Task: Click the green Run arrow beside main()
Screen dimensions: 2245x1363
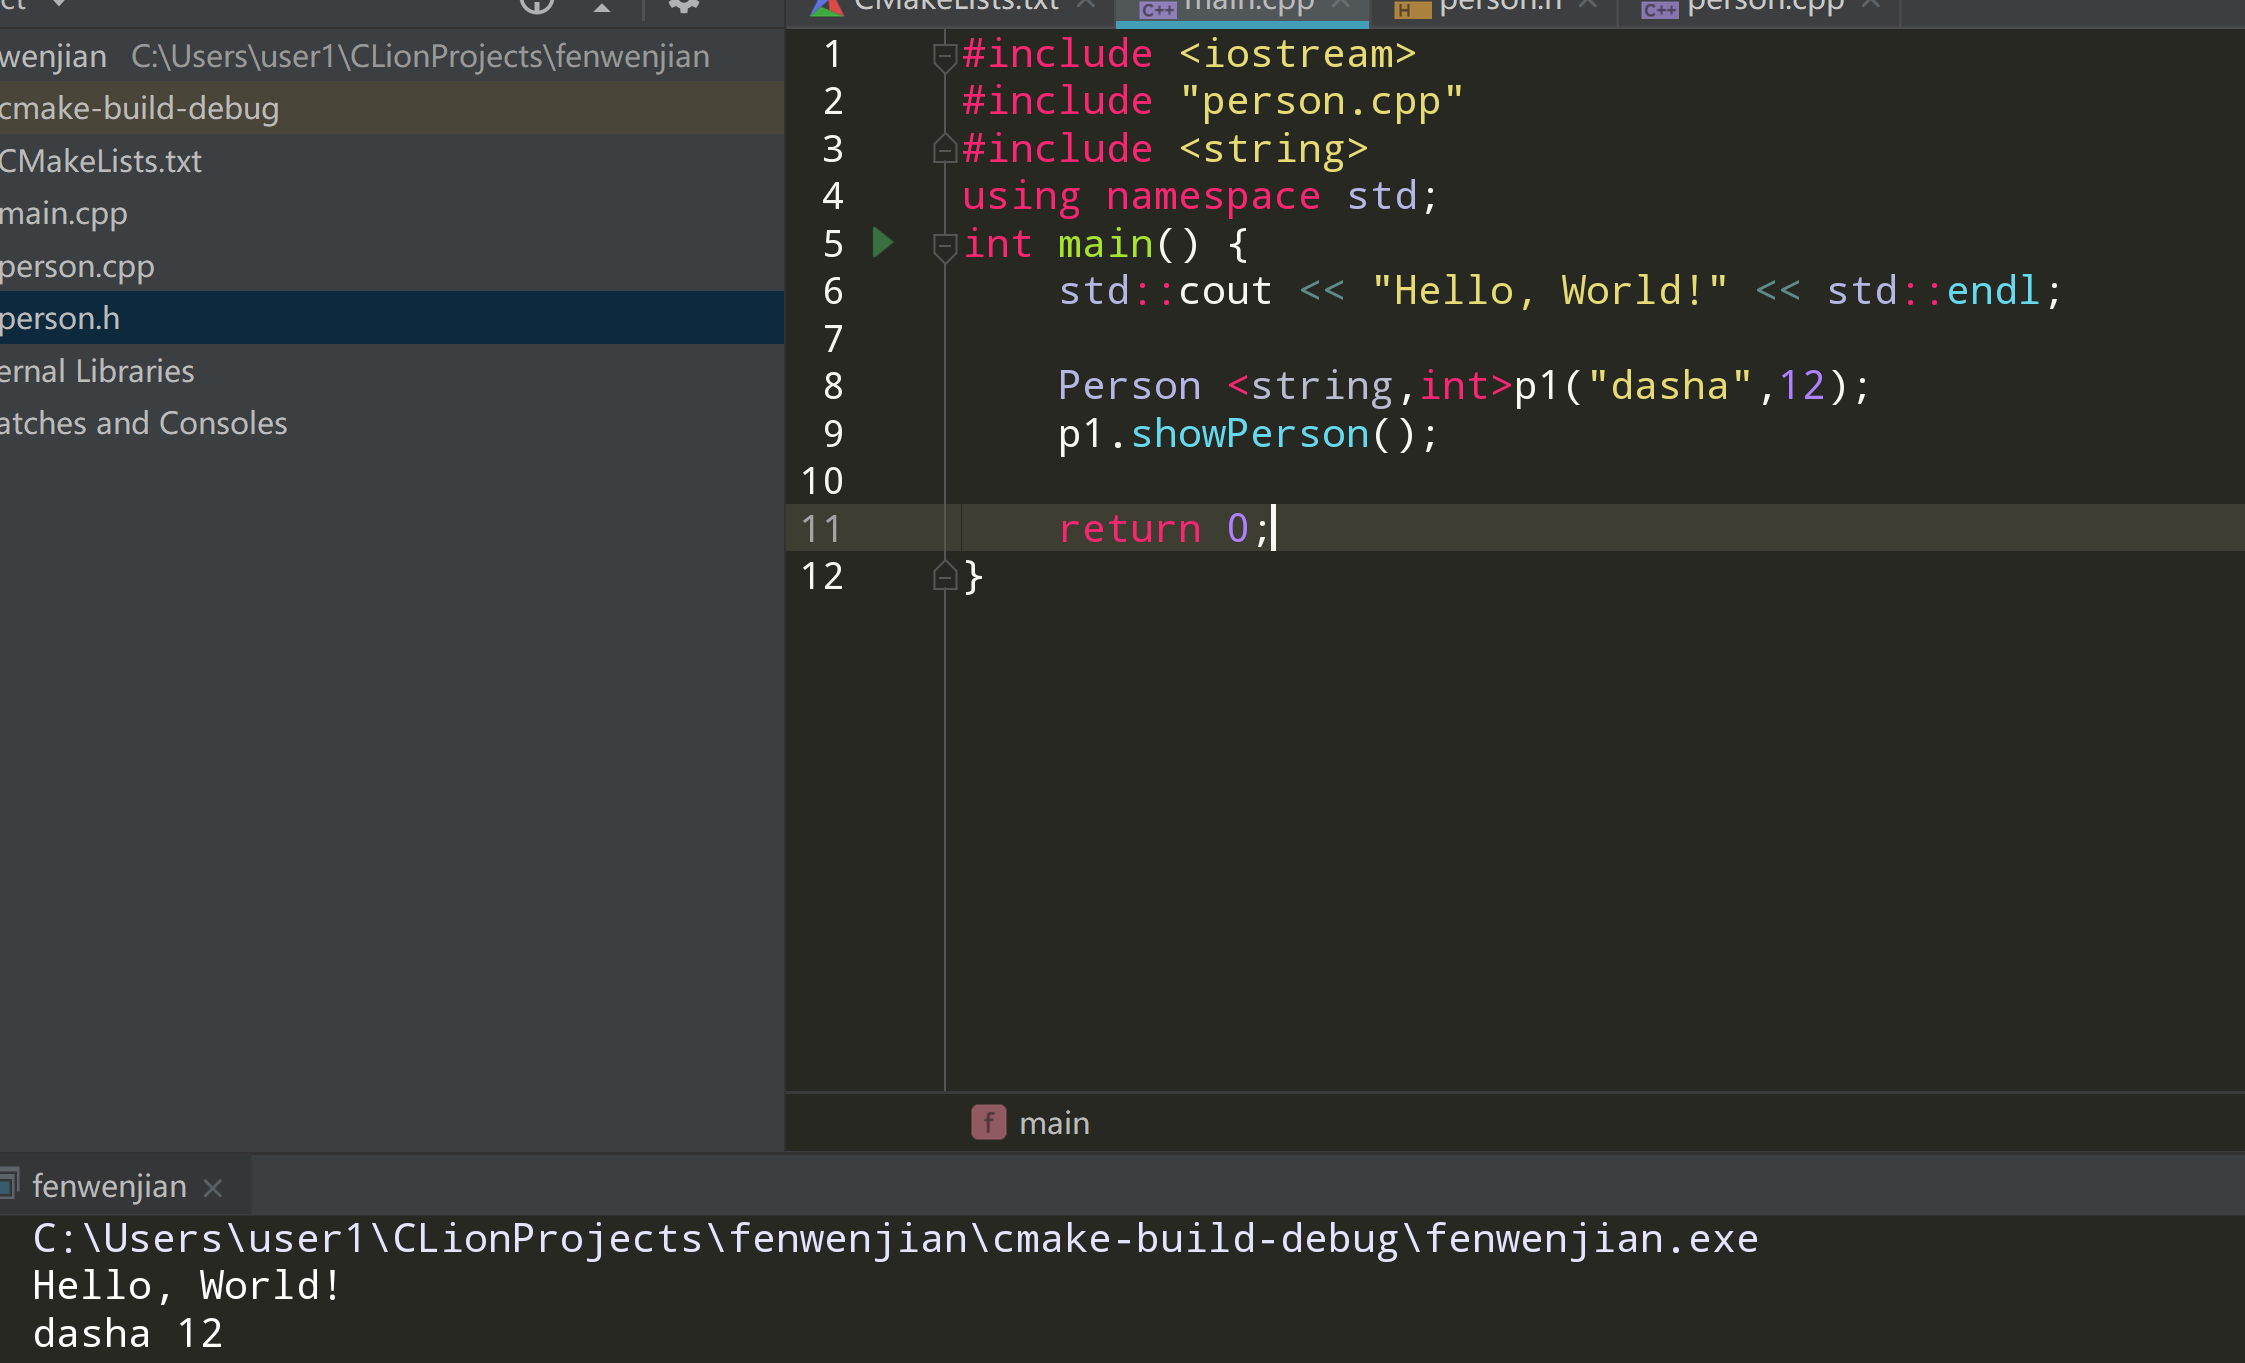Action: 882,243
